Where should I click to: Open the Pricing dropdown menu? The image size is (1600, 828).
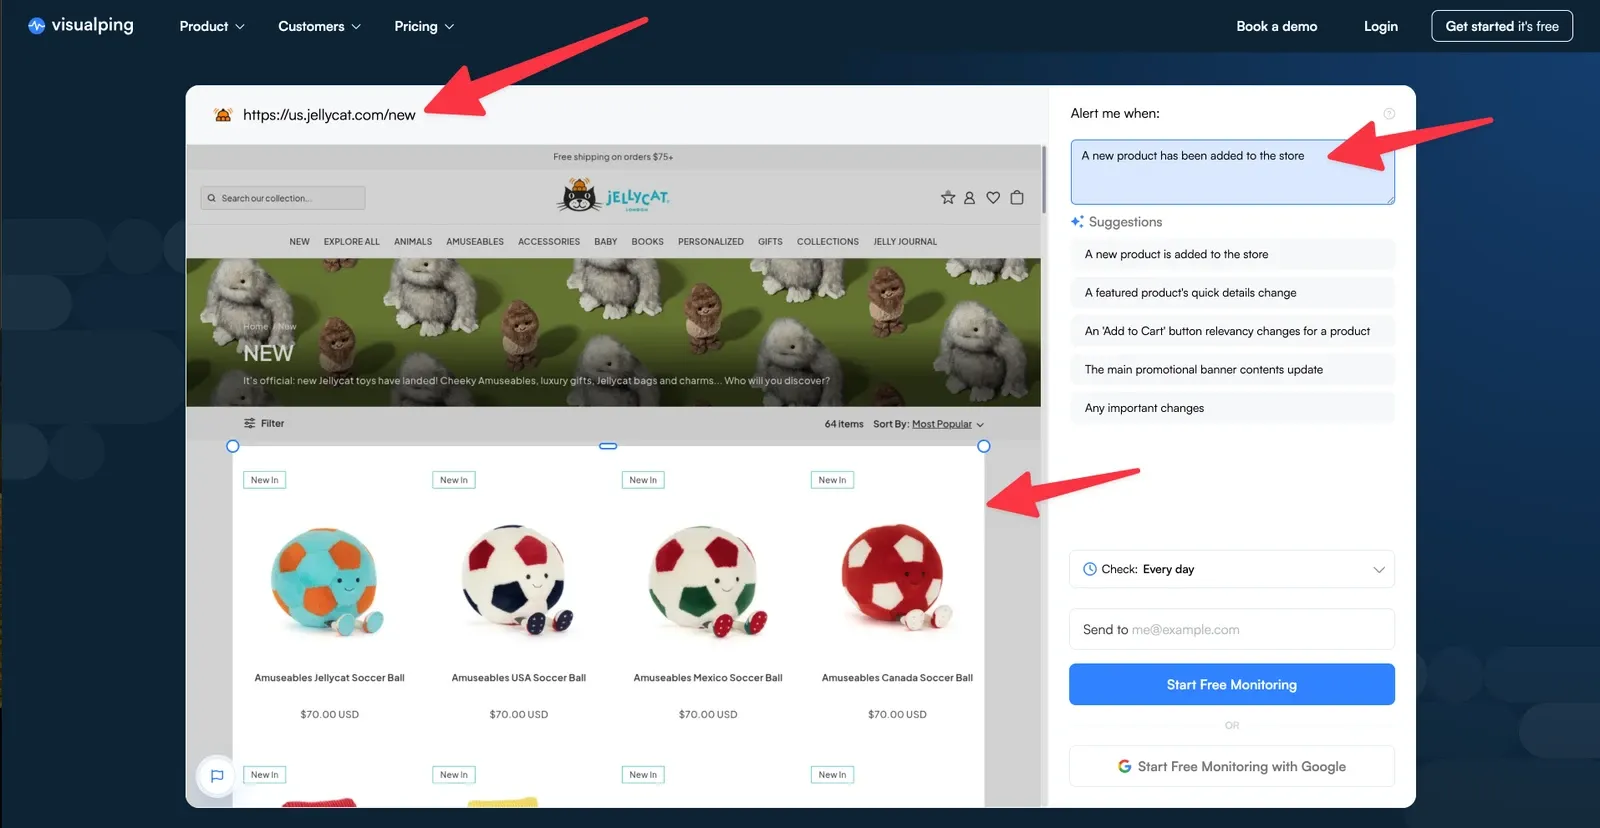pyautogui.click(x=424, y=26)
